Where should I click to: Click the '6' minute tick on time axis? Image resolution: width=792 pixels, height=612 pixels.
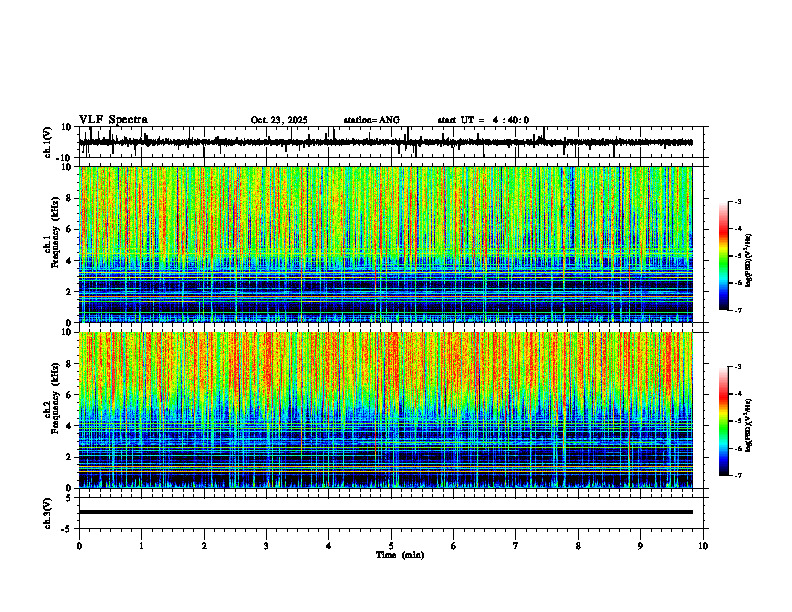[454, 546]
